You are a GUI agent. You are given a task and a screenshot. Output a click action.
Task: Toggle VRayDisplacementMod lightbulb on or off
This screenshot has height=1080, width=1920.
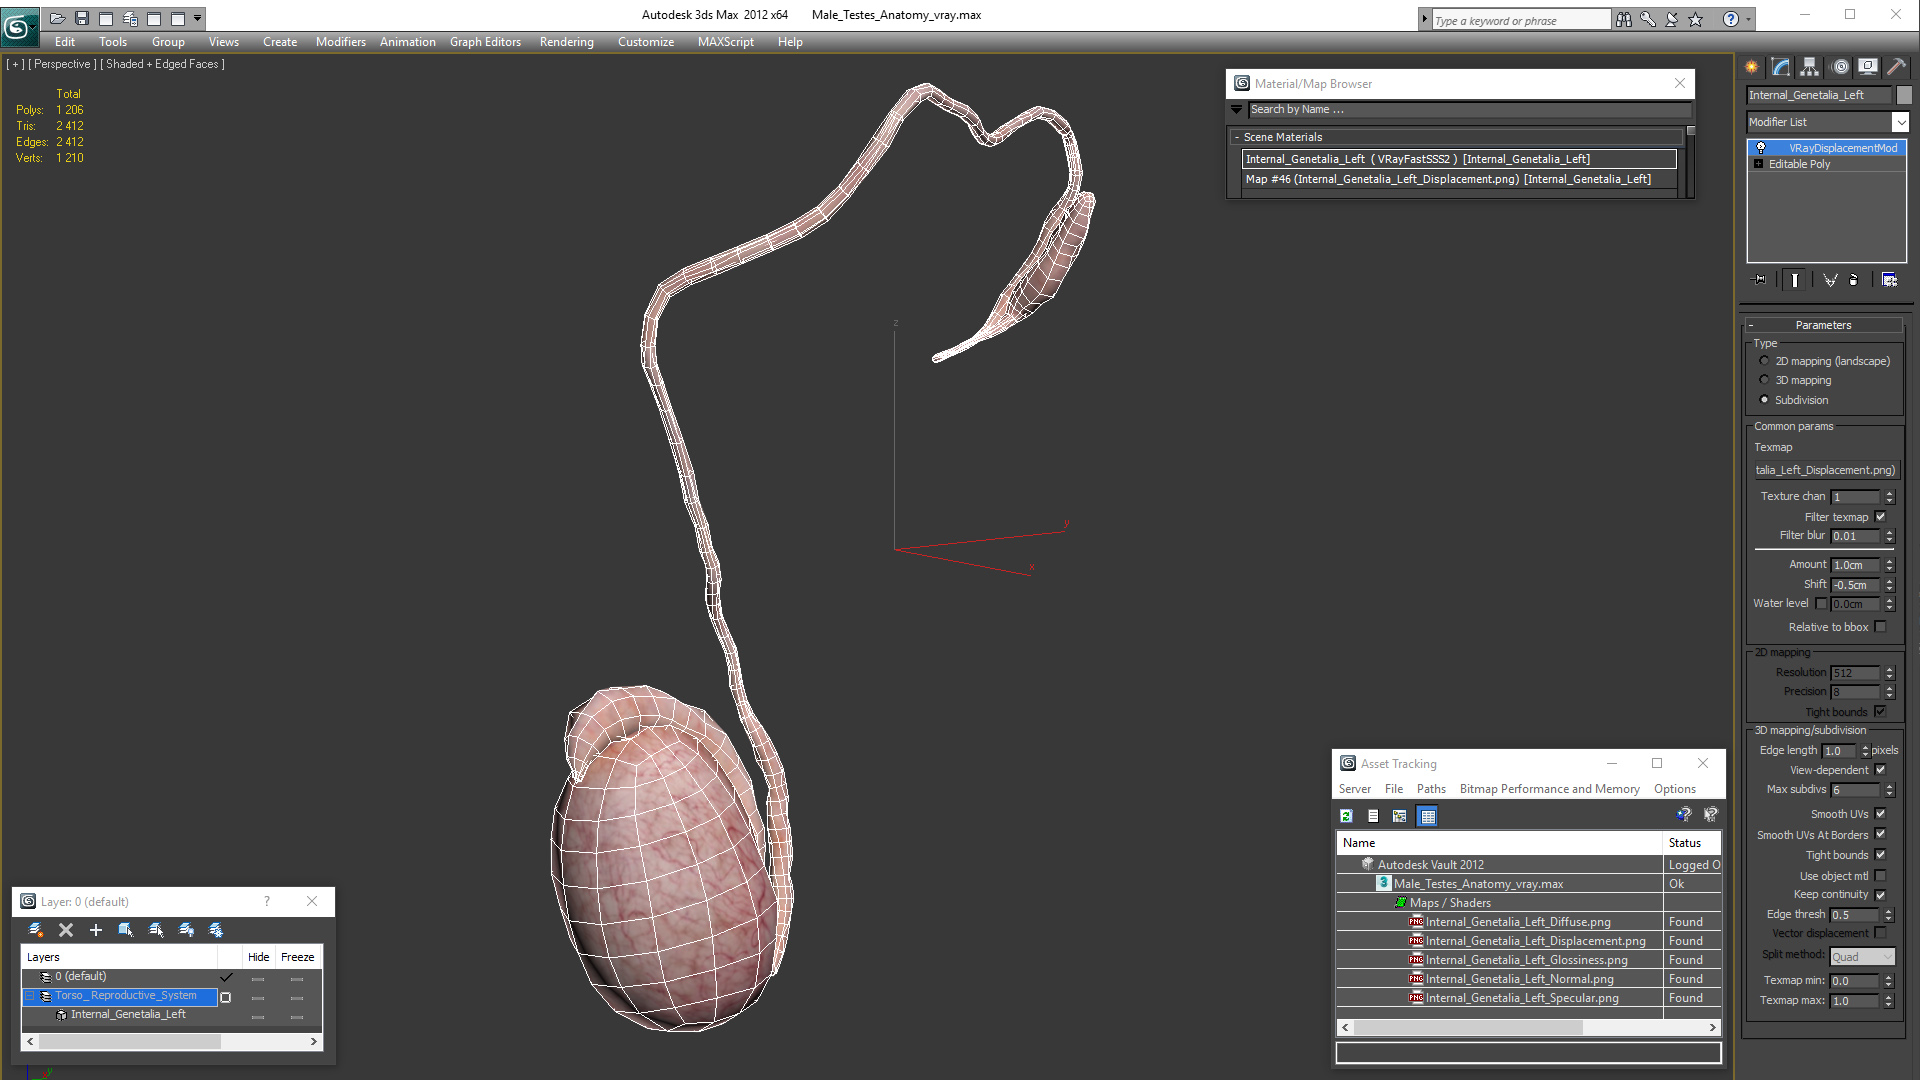(1761, 148)
